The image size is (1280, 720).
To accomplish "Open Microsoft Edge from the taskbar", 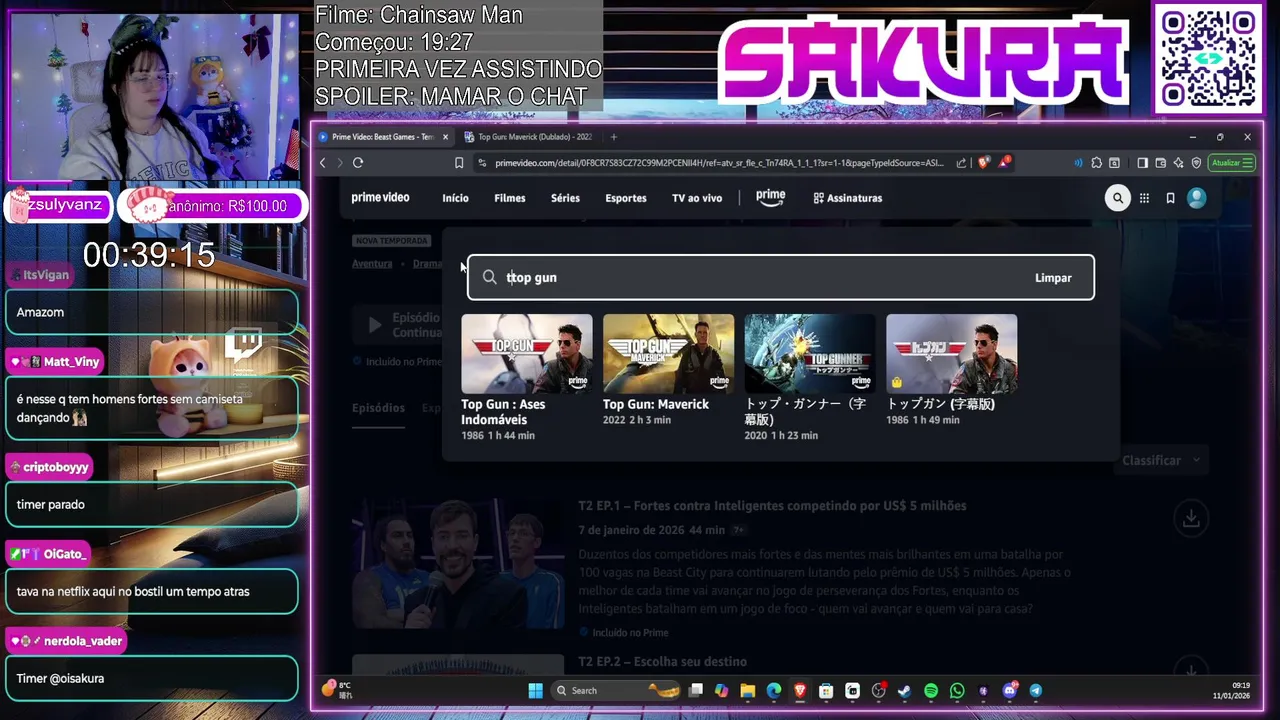I will (x=774, y=690).
